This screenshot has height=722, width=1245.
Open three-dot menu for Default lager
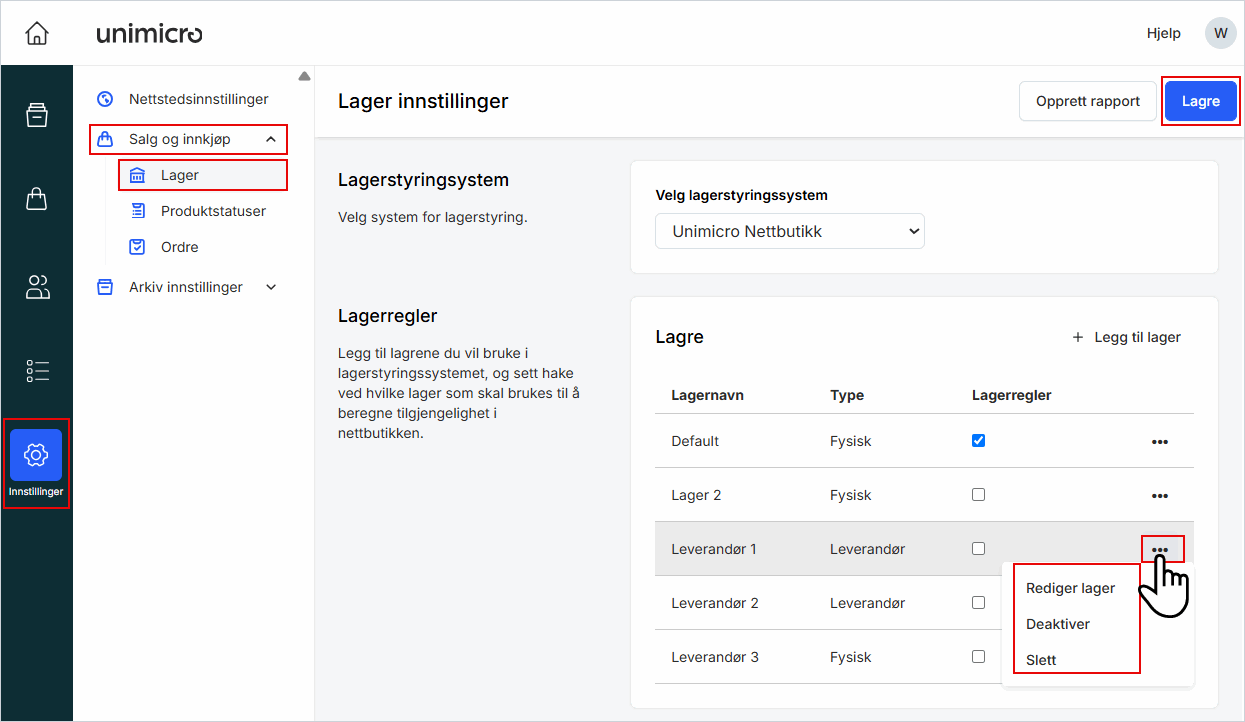click(1159, 441)
